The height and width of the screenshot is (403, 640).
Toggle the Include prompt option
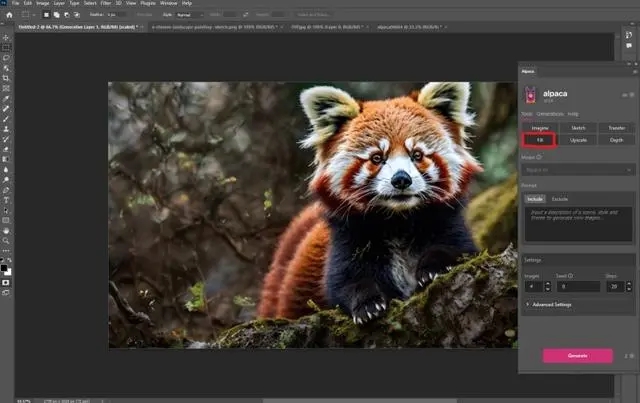[x=535, y=199]
